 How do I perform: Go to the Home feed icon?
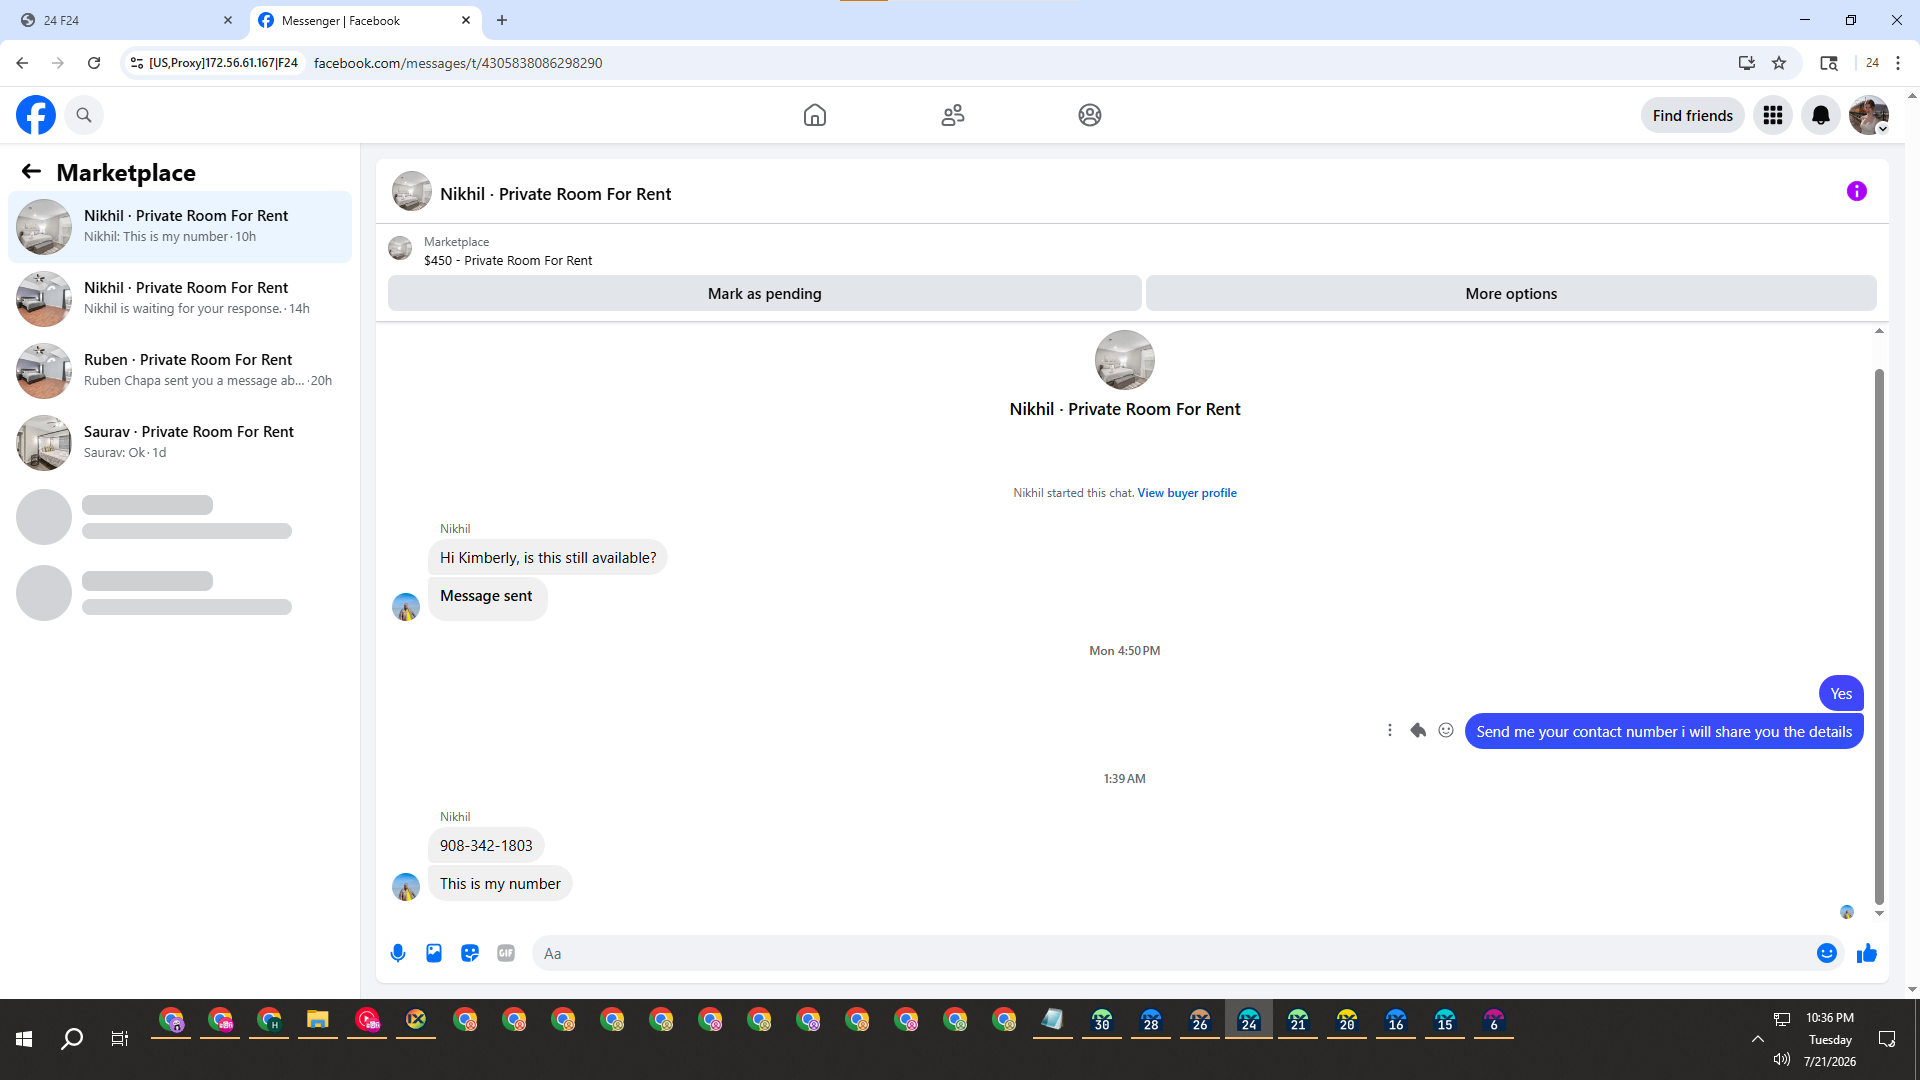click(815, 115)
